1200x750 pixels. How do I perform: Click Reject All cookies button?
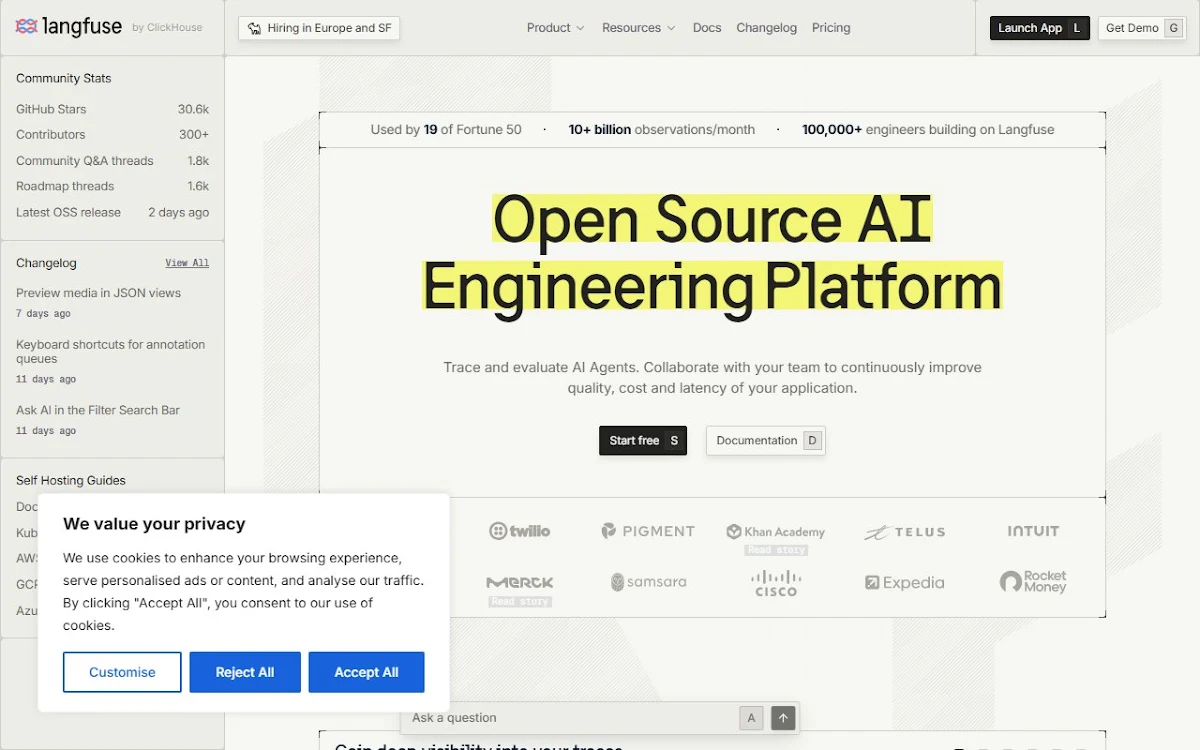[x=245, y=672]
